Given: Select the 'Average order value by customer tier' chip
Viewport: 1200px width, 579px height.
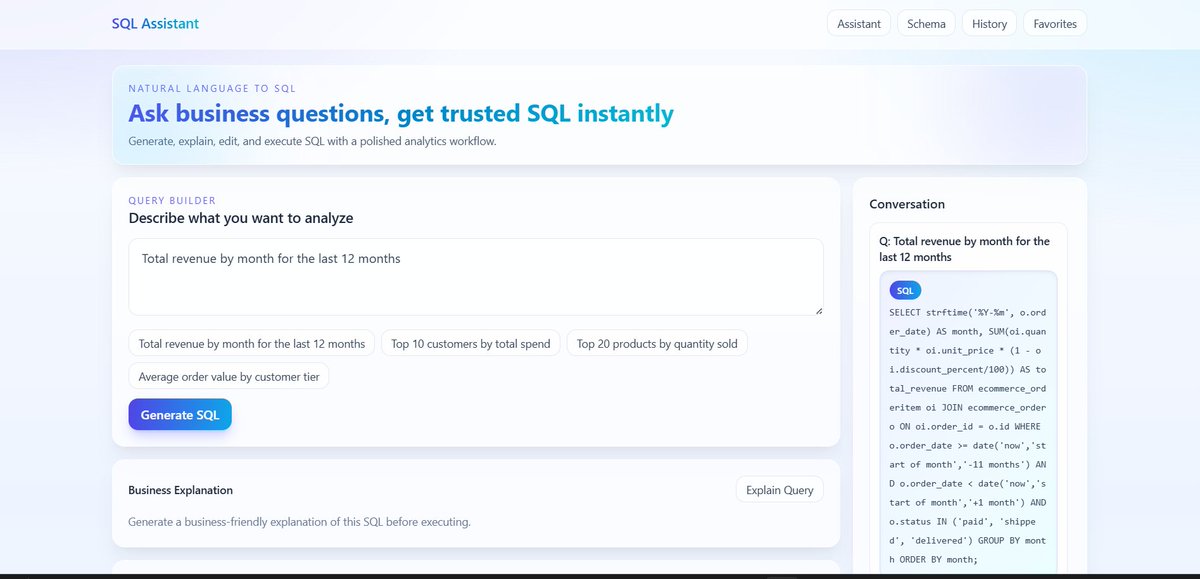Looking at the screenshot, I should pos(229,376).
